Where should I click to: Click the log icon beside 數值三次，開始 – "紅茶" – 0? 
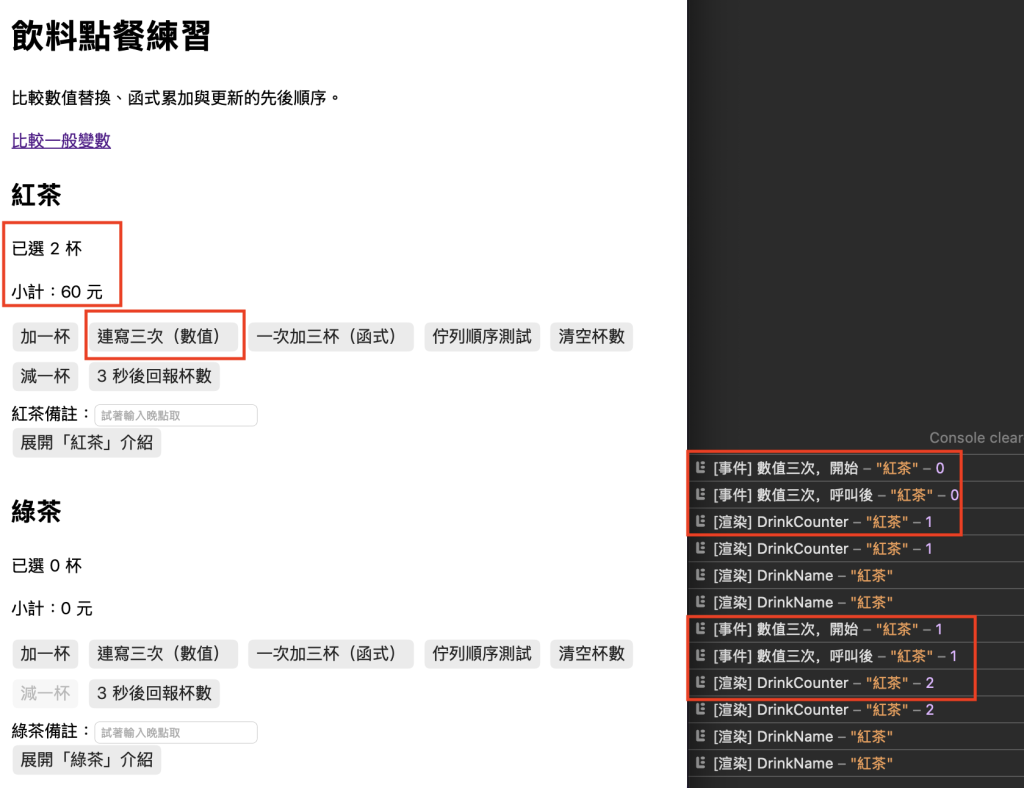click(x=701, y=467)
